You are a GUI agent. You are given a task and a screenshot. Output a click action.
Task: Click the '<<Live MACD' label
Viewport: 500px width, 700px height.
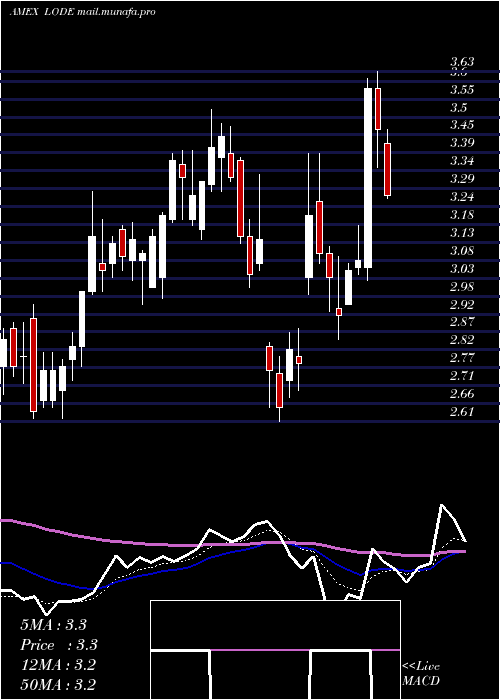click(421, 673)
